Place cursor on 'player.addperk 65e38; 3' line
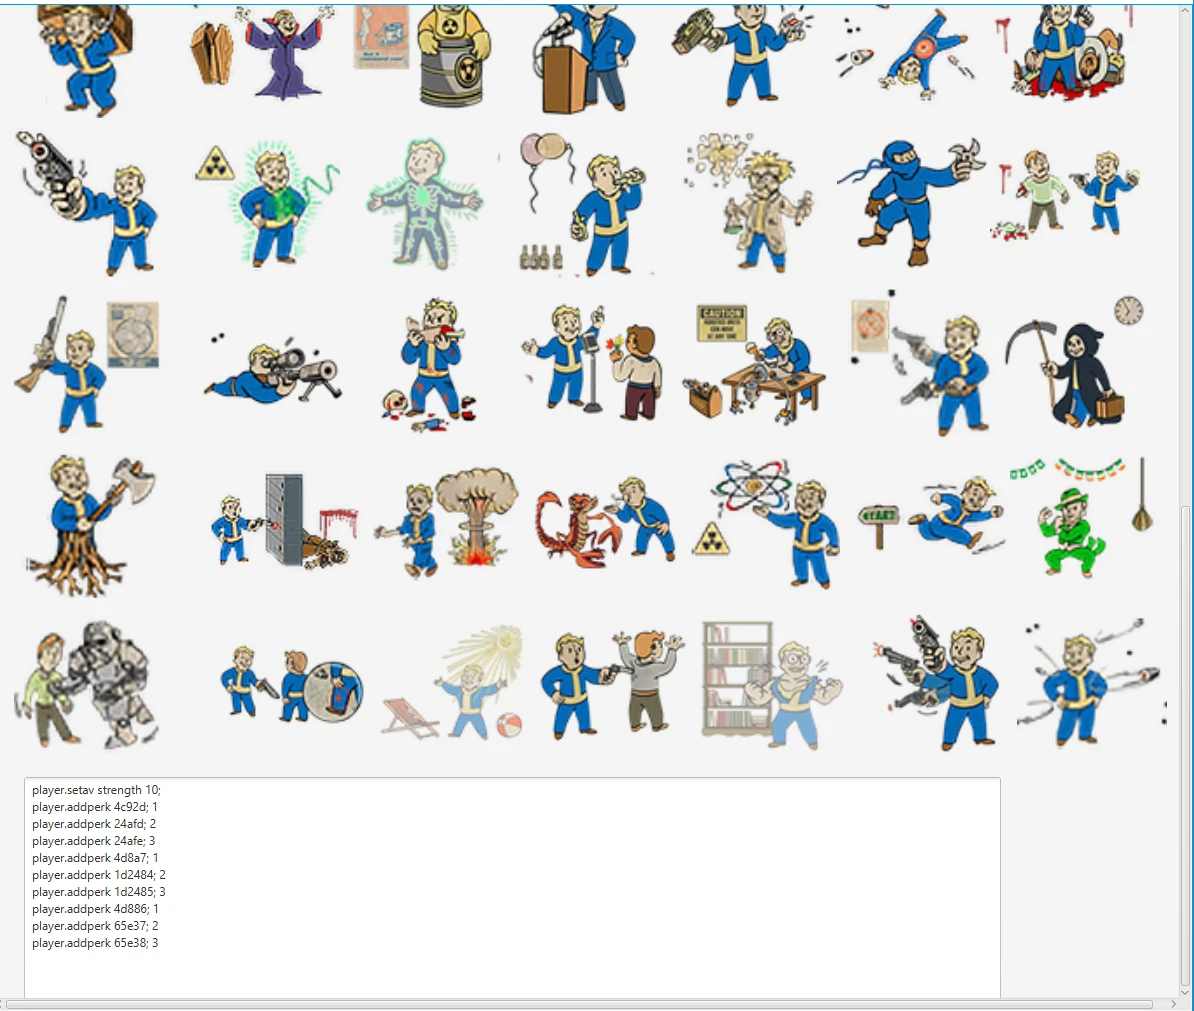 pyautogui.click(x=95, y=943)
